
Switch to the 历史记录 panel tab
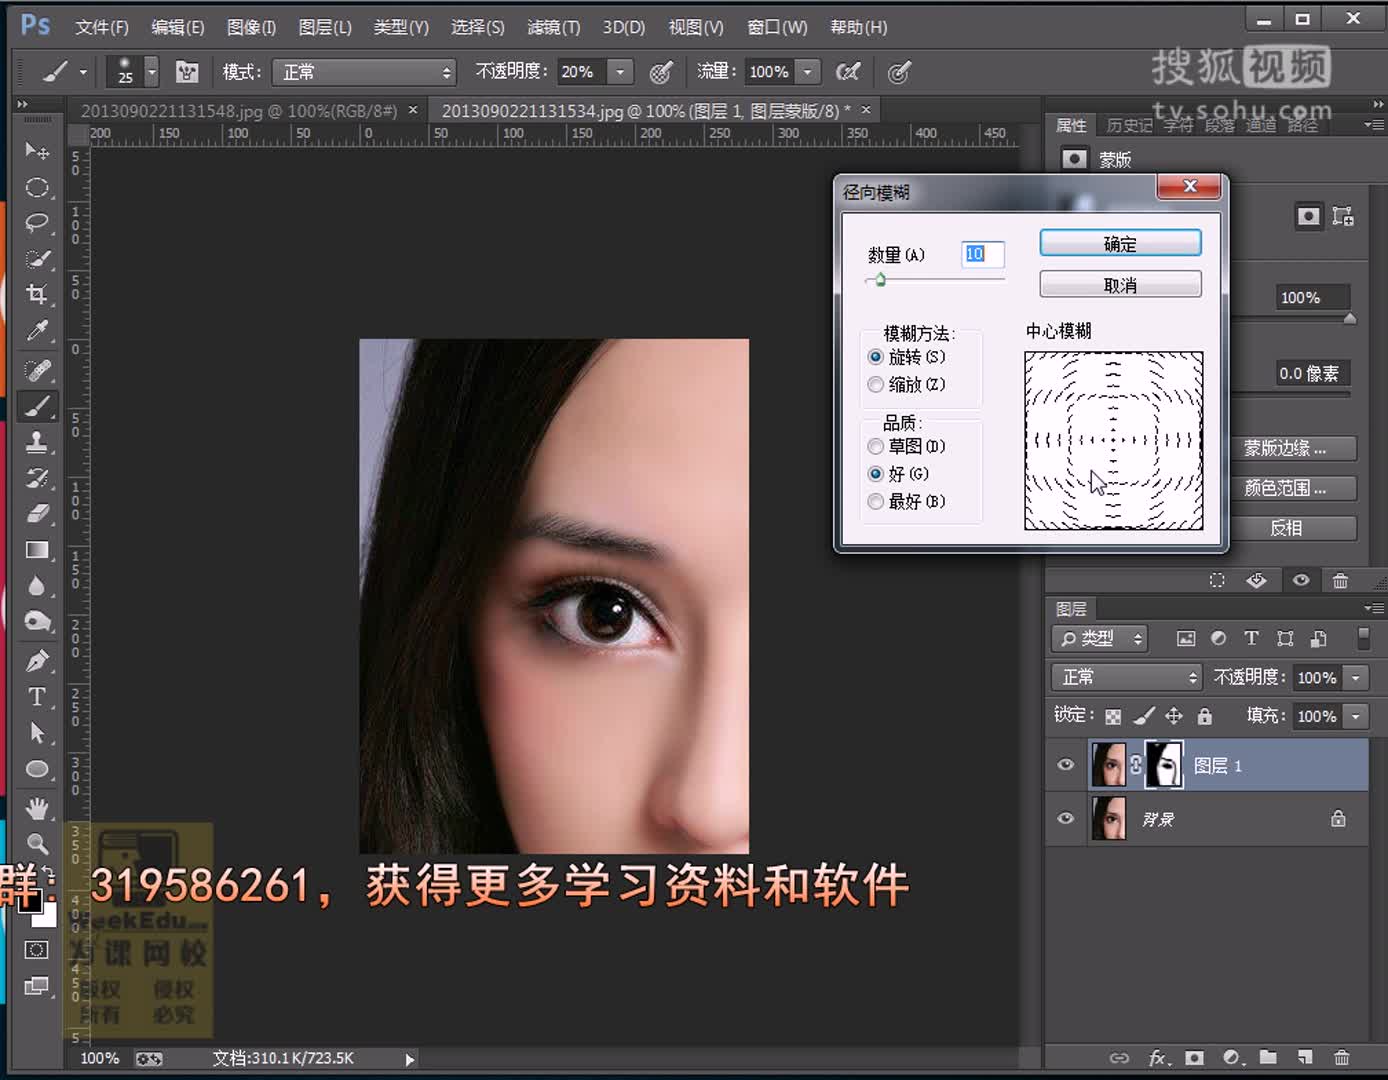(1129, 125)
